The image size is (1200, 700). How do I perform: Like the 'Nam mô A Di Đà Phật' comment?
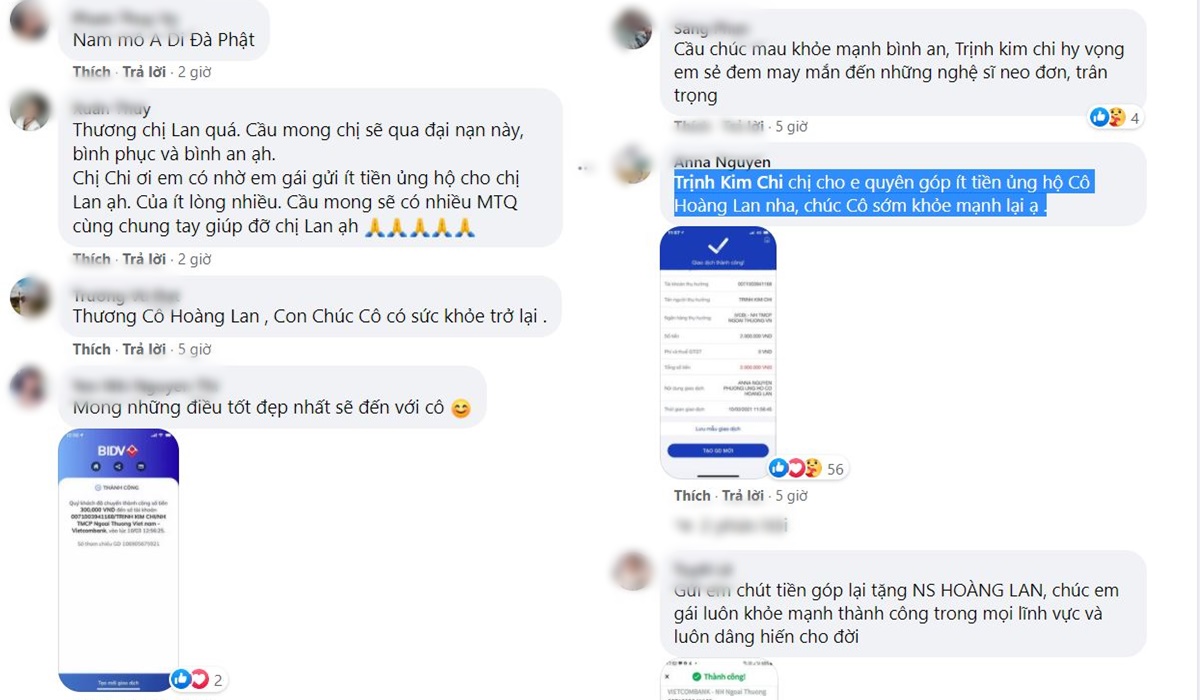[91, 72]
